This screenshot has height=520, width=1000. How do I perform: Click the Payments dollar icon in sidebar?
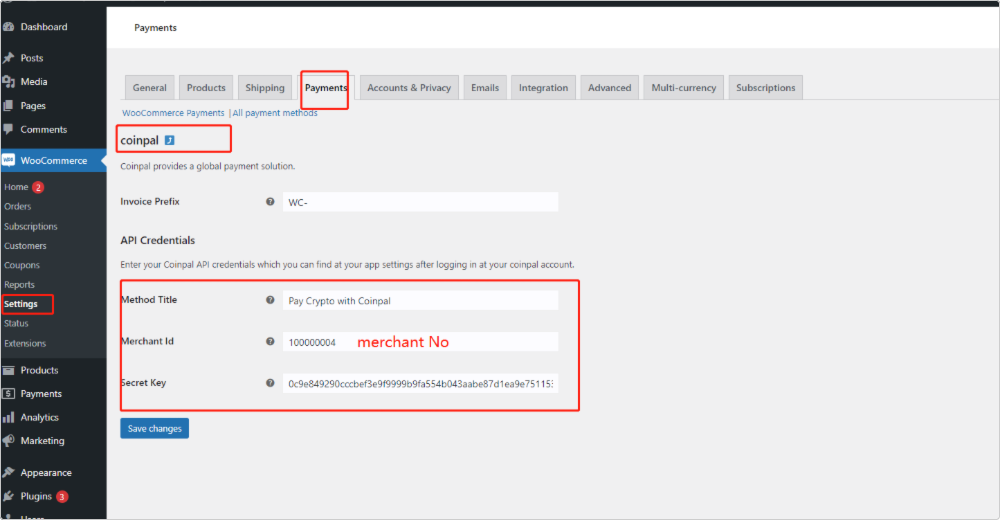(x=8, y=394)
